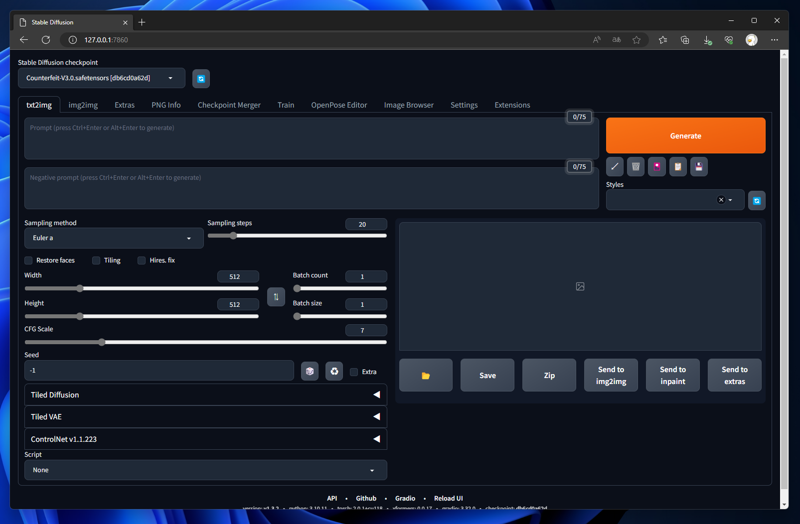The height and width of the screenshot is (524, 800).
Task: Expand ControlNet v1.1.223 section
Action: pyautogui.click(x=206, y=439)
